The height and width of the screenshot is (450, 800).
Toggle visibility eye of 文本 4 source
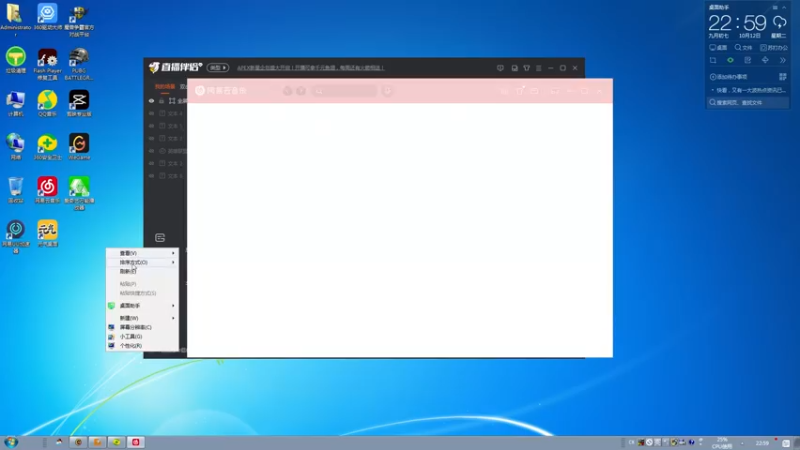(x=152, y=113)
